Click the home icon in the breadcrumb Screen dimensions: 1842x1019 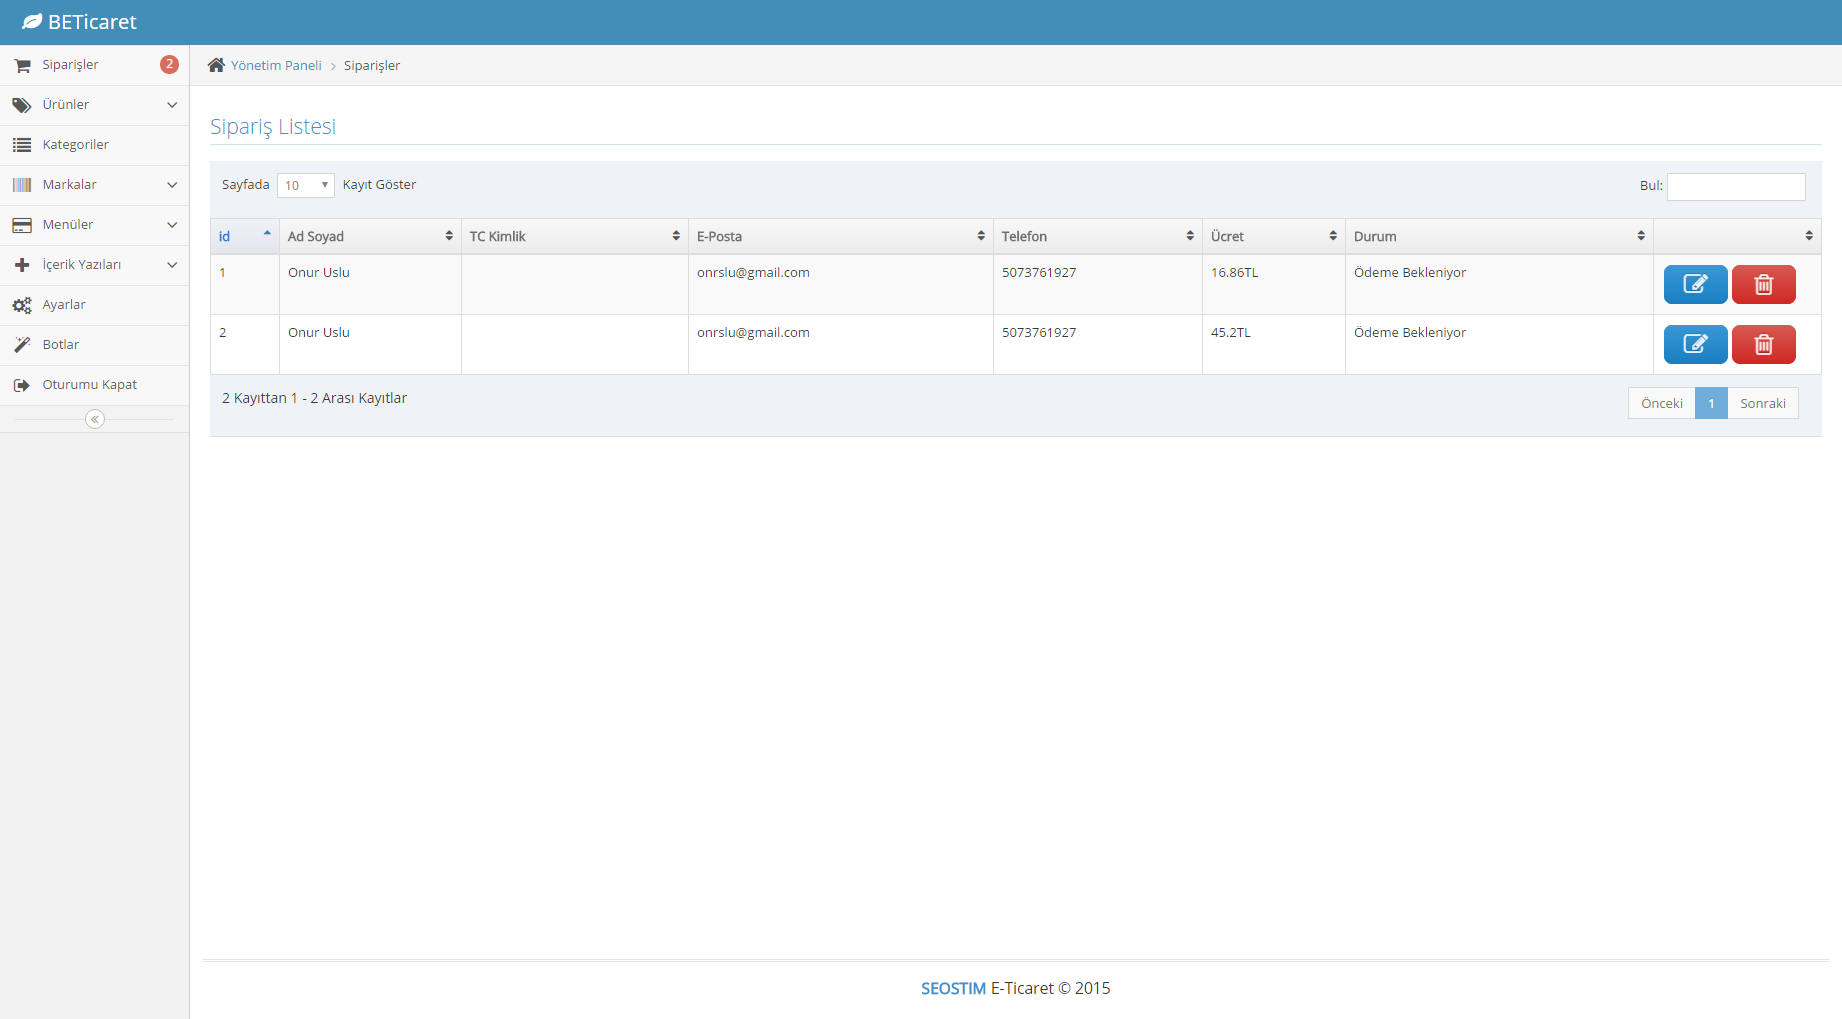[216, 65]
